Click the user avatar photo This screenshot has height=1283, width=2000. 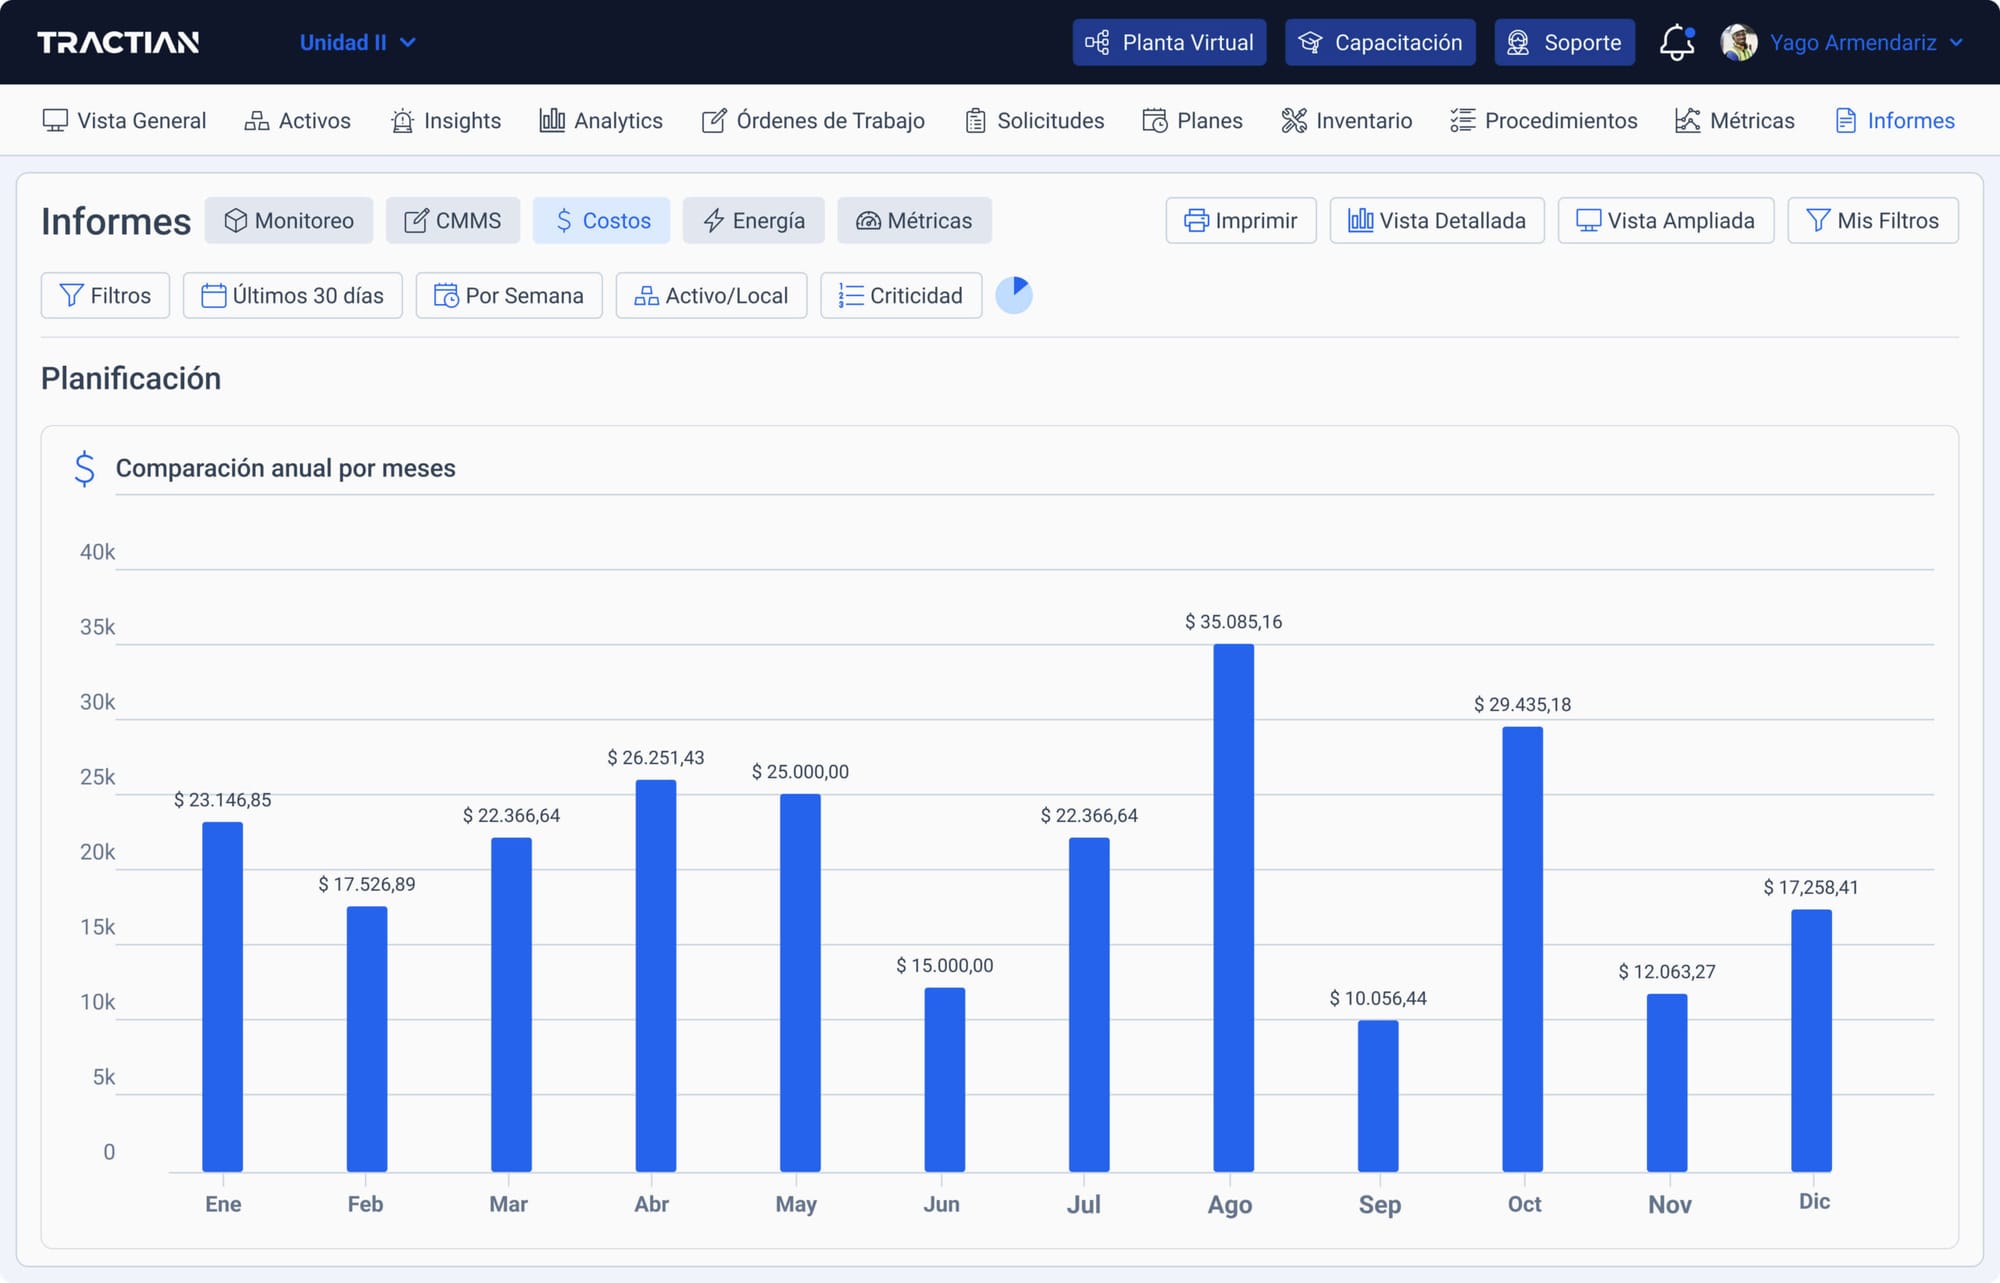(x=1739, y=42)
